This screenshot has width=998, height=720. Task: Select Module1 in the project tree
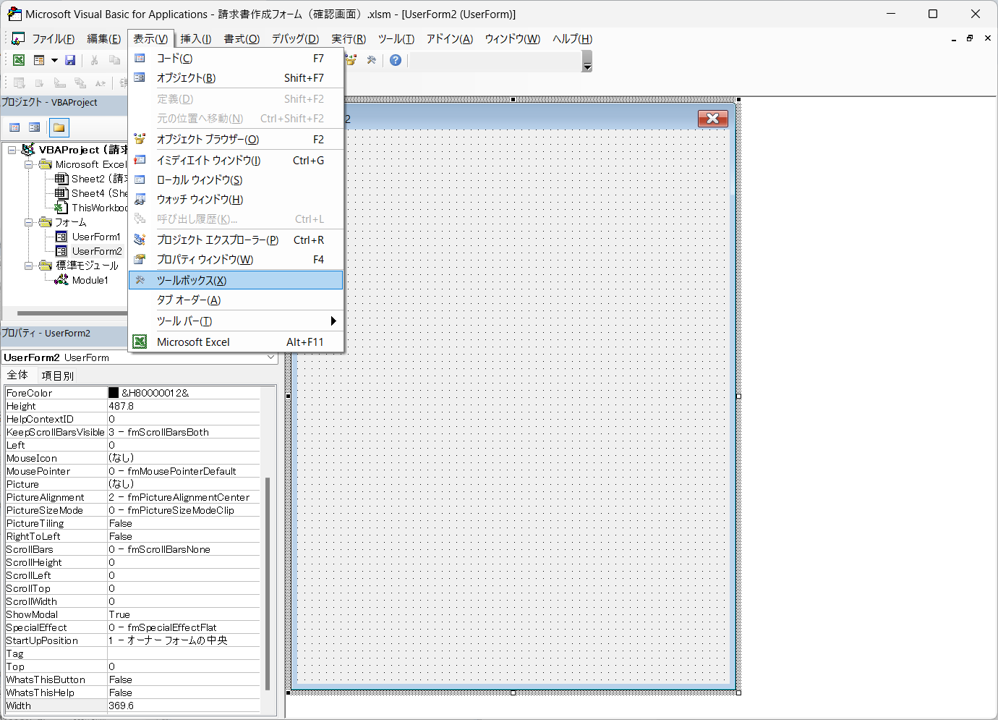[x=89, y=281]
